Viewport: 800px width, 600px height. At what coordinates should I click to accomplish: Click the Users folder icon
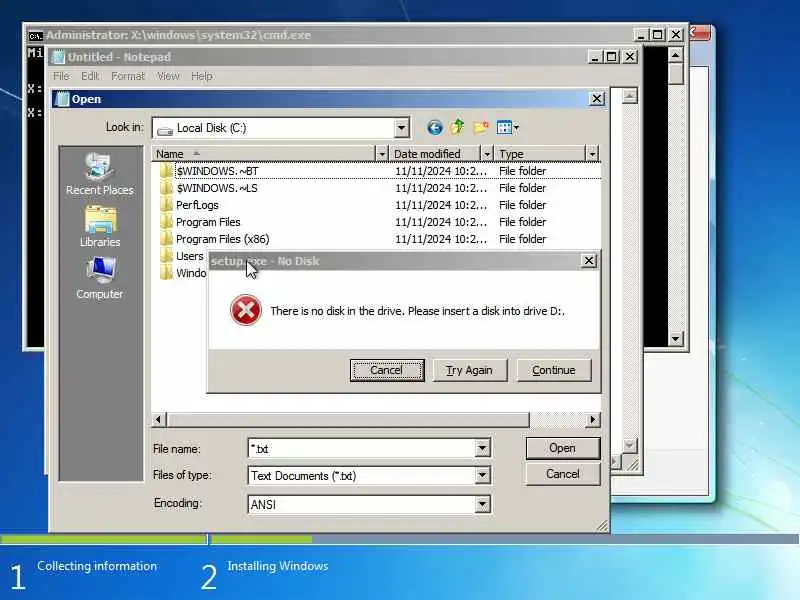165,256
